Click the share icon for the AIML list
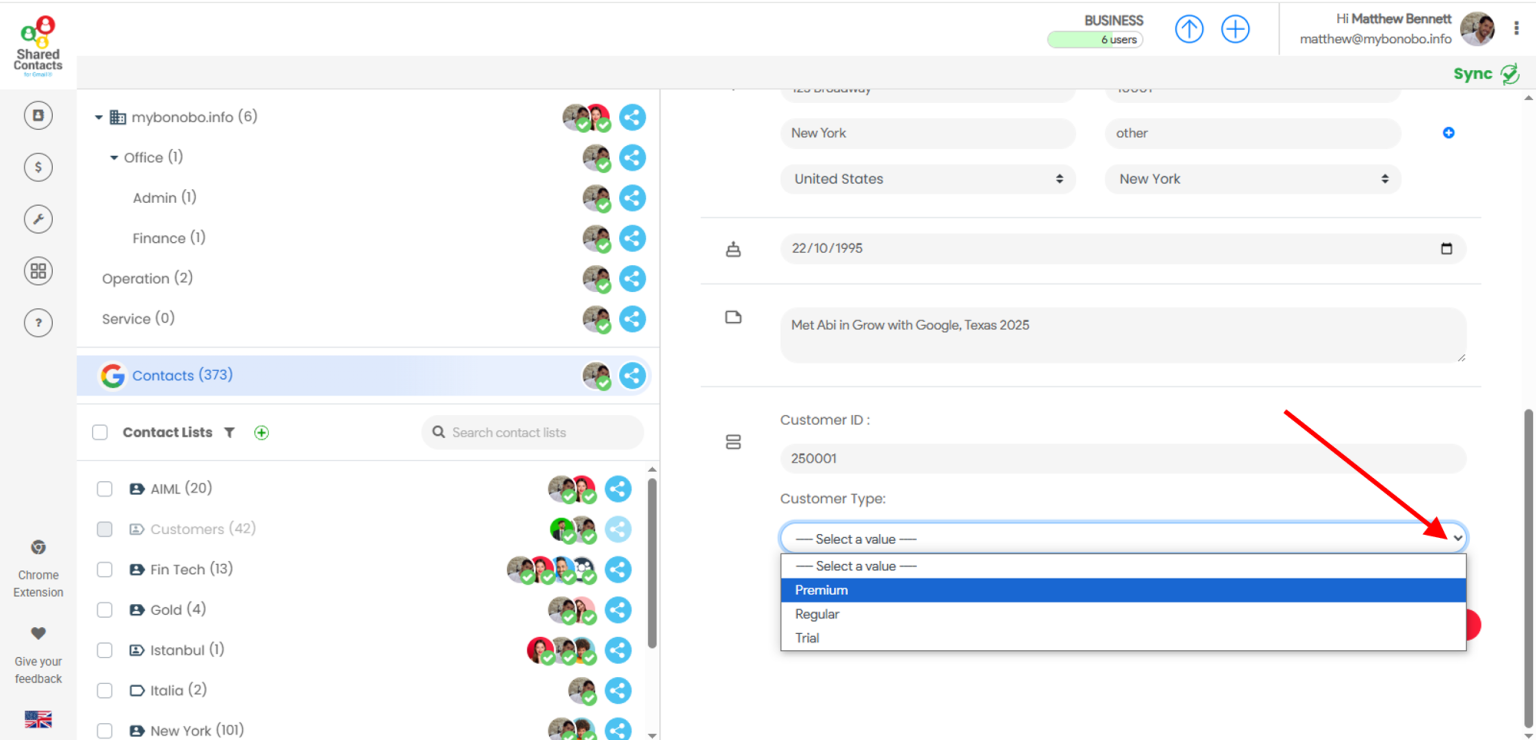 click(618, 489)
